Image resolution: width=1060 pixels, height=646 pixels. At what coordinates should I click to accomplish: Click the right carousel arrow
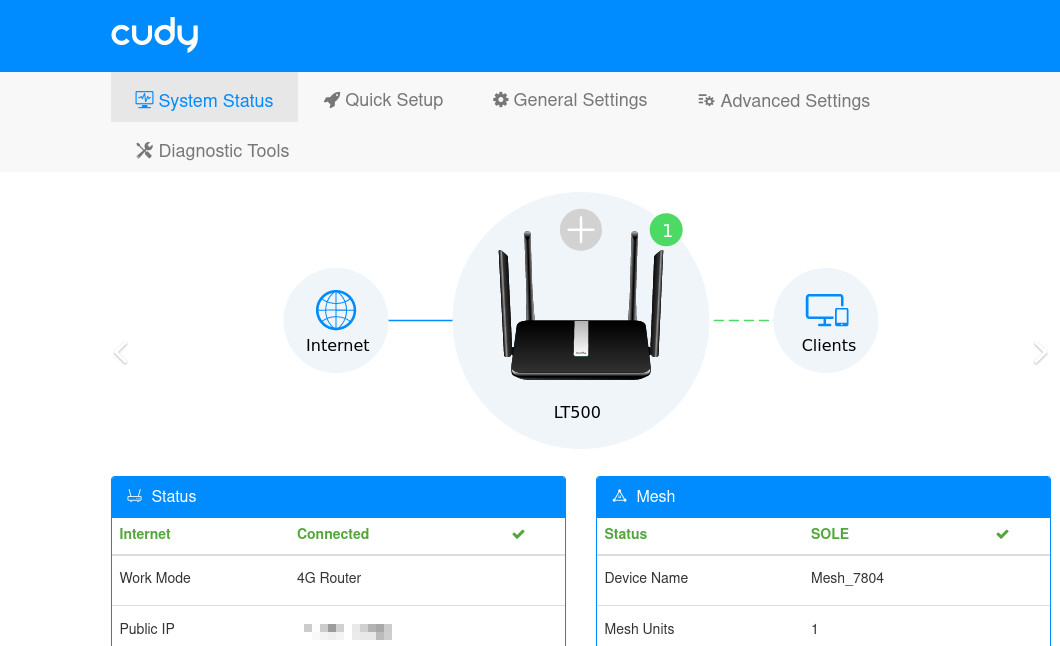point(1040,353)
